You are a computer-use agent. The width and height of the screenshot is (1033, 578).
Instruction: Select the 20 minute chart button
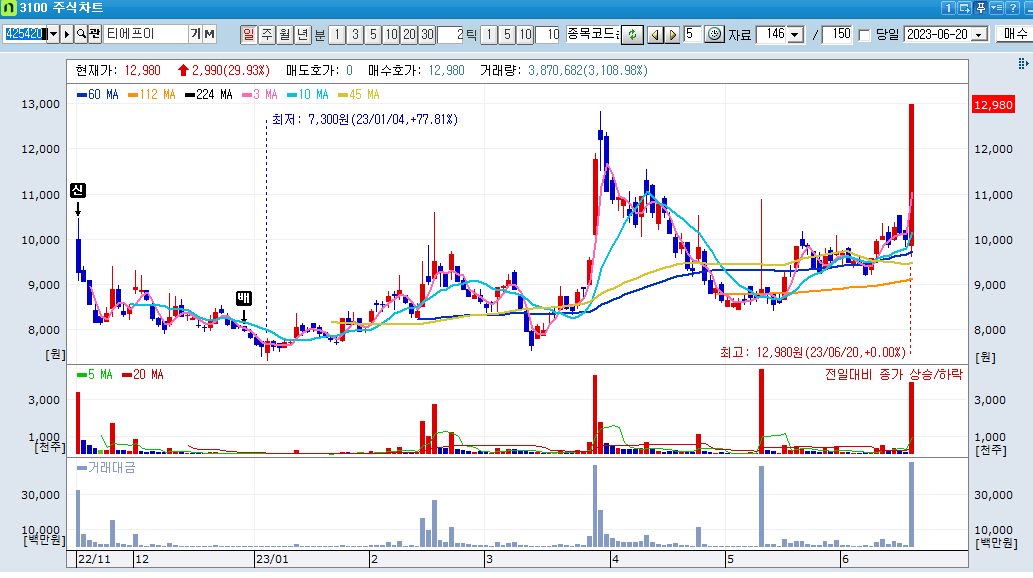pyautogui.click(x=409, y=34)
